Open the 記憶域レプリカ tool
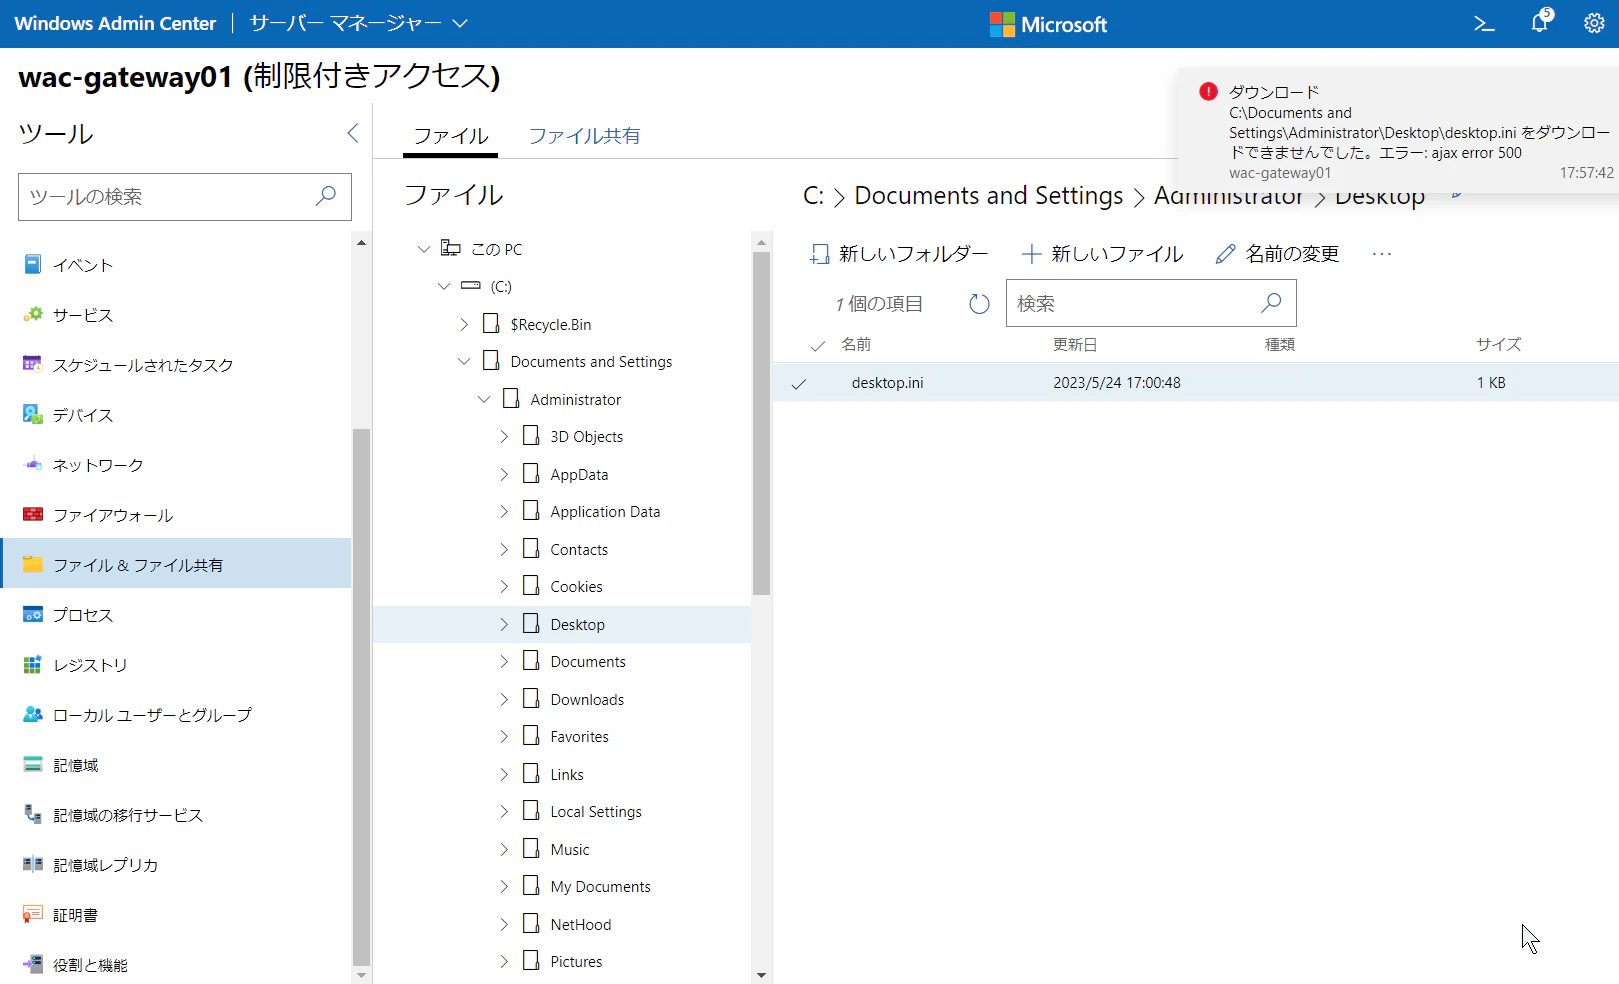The image size is (1619, 984). [x=177, y=865]
